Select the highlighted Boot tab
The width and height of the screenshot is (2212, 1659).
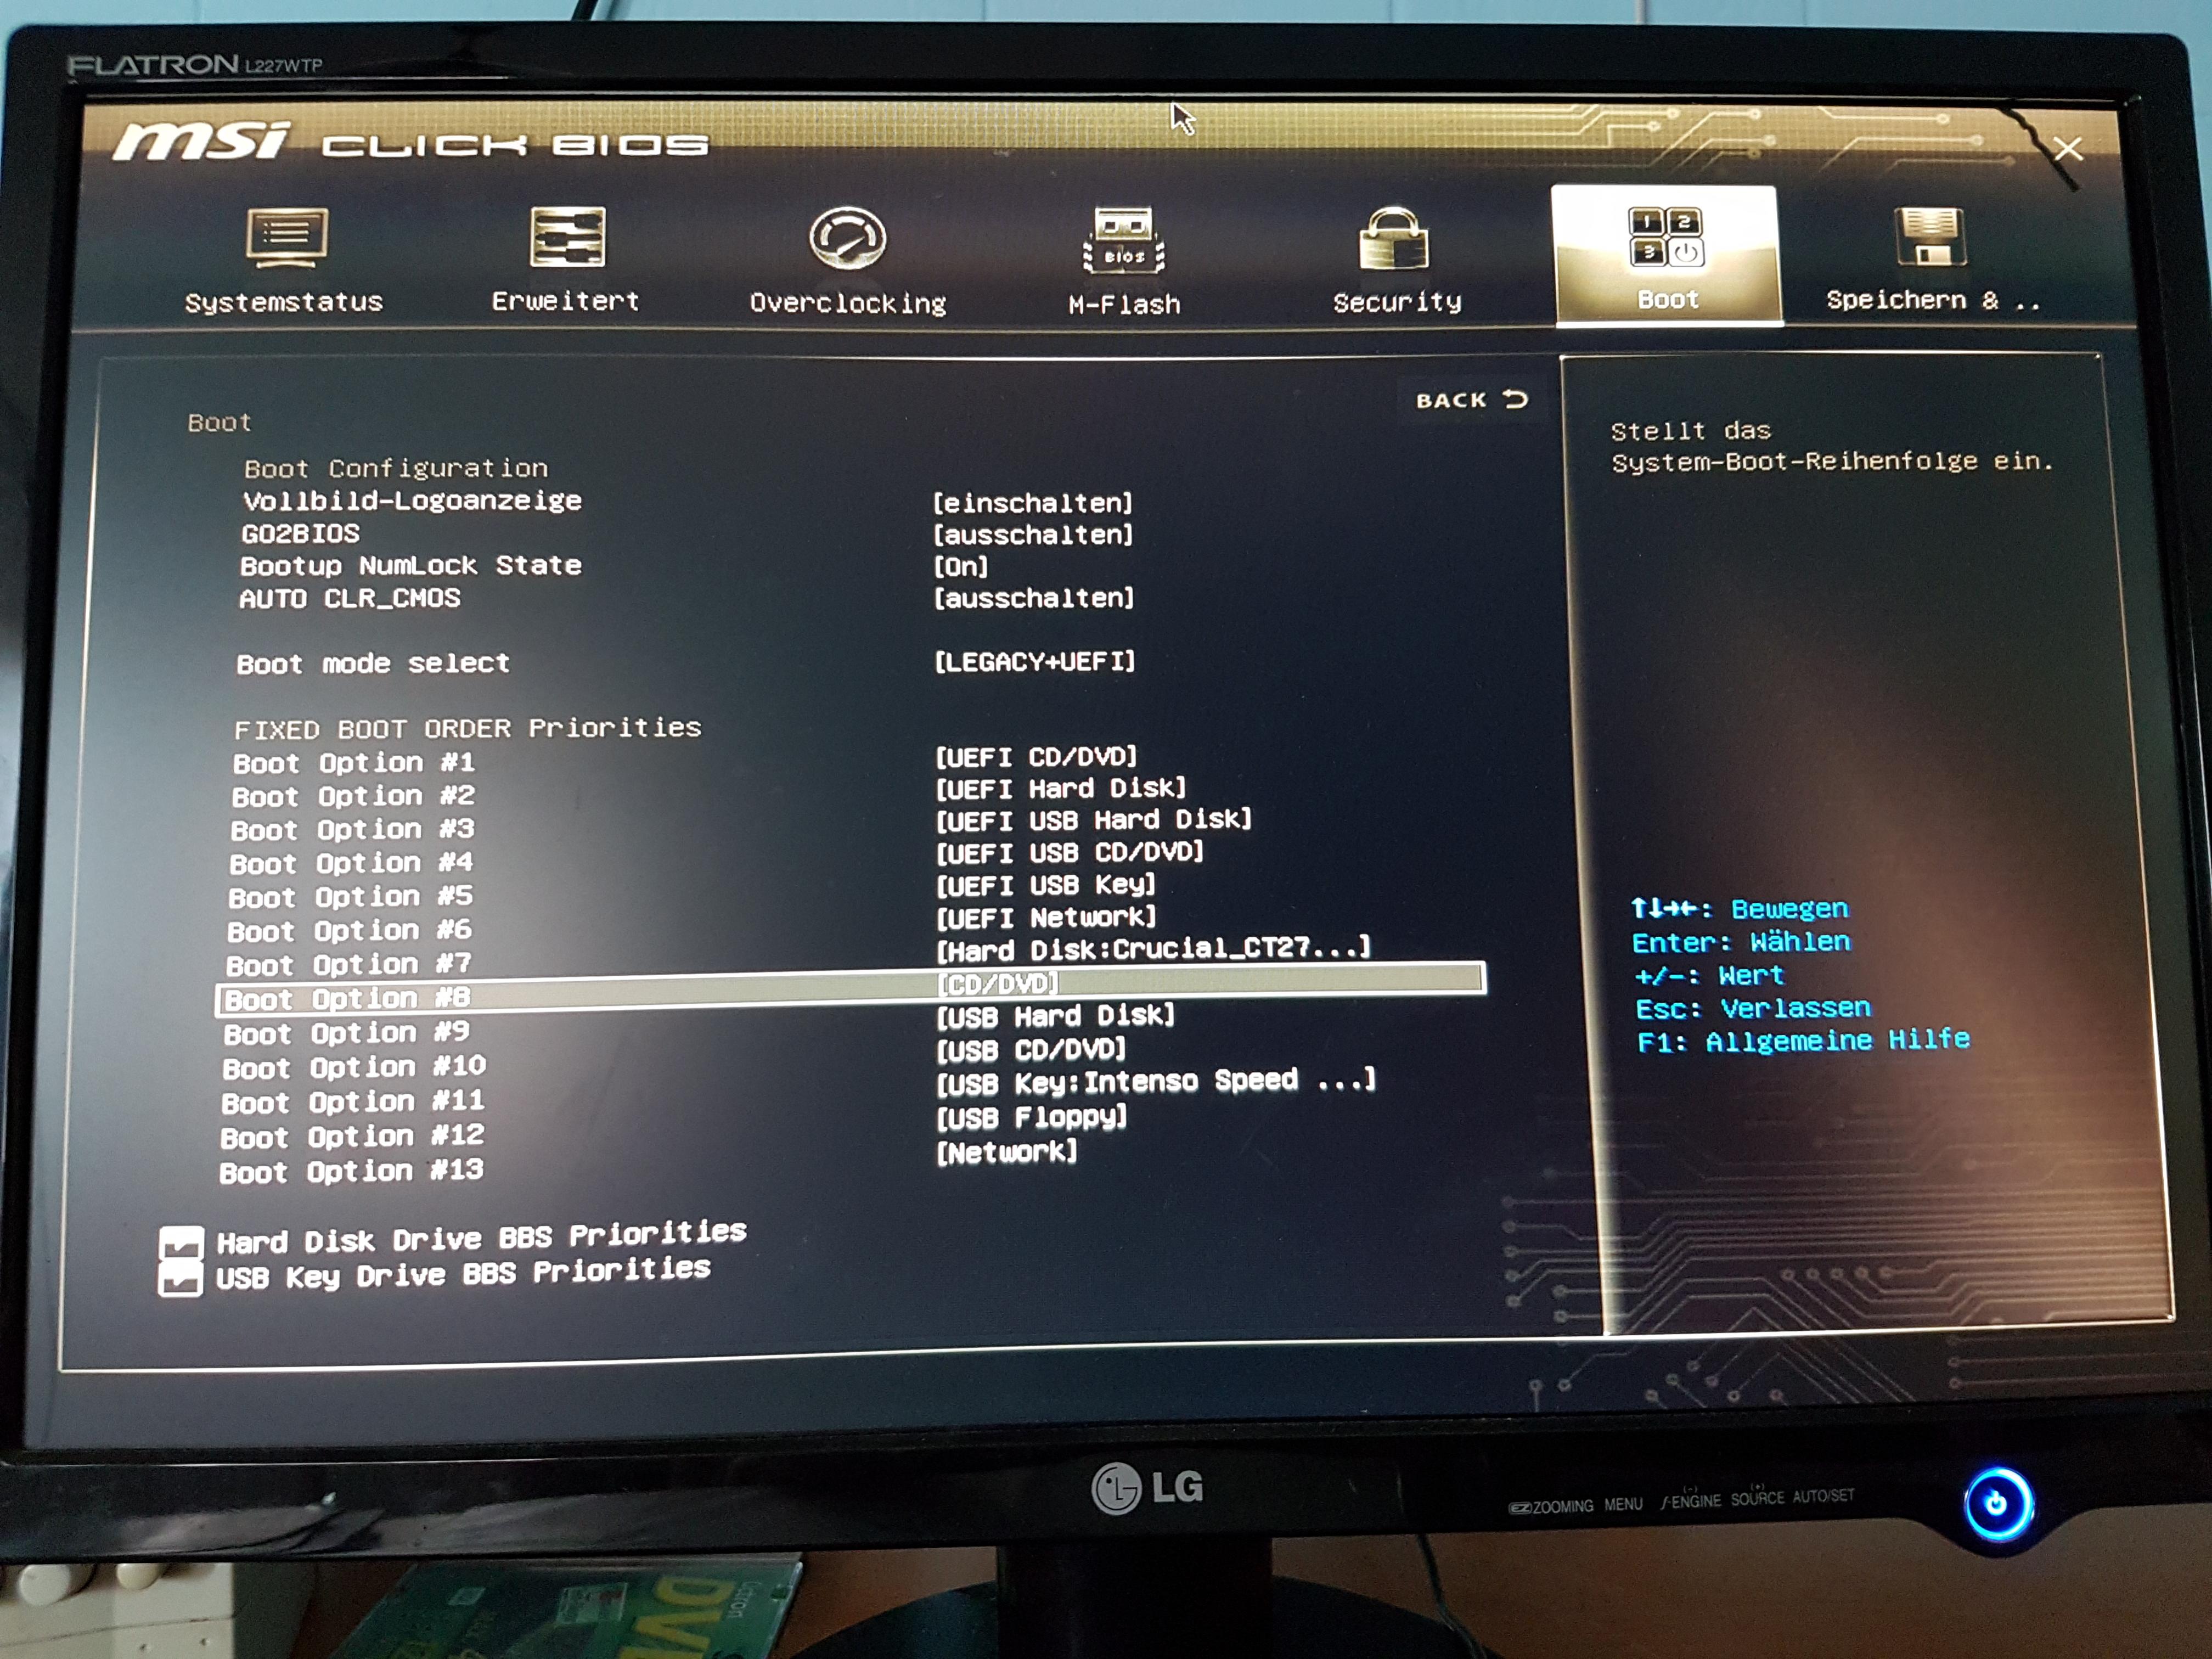coord(1667,256)
